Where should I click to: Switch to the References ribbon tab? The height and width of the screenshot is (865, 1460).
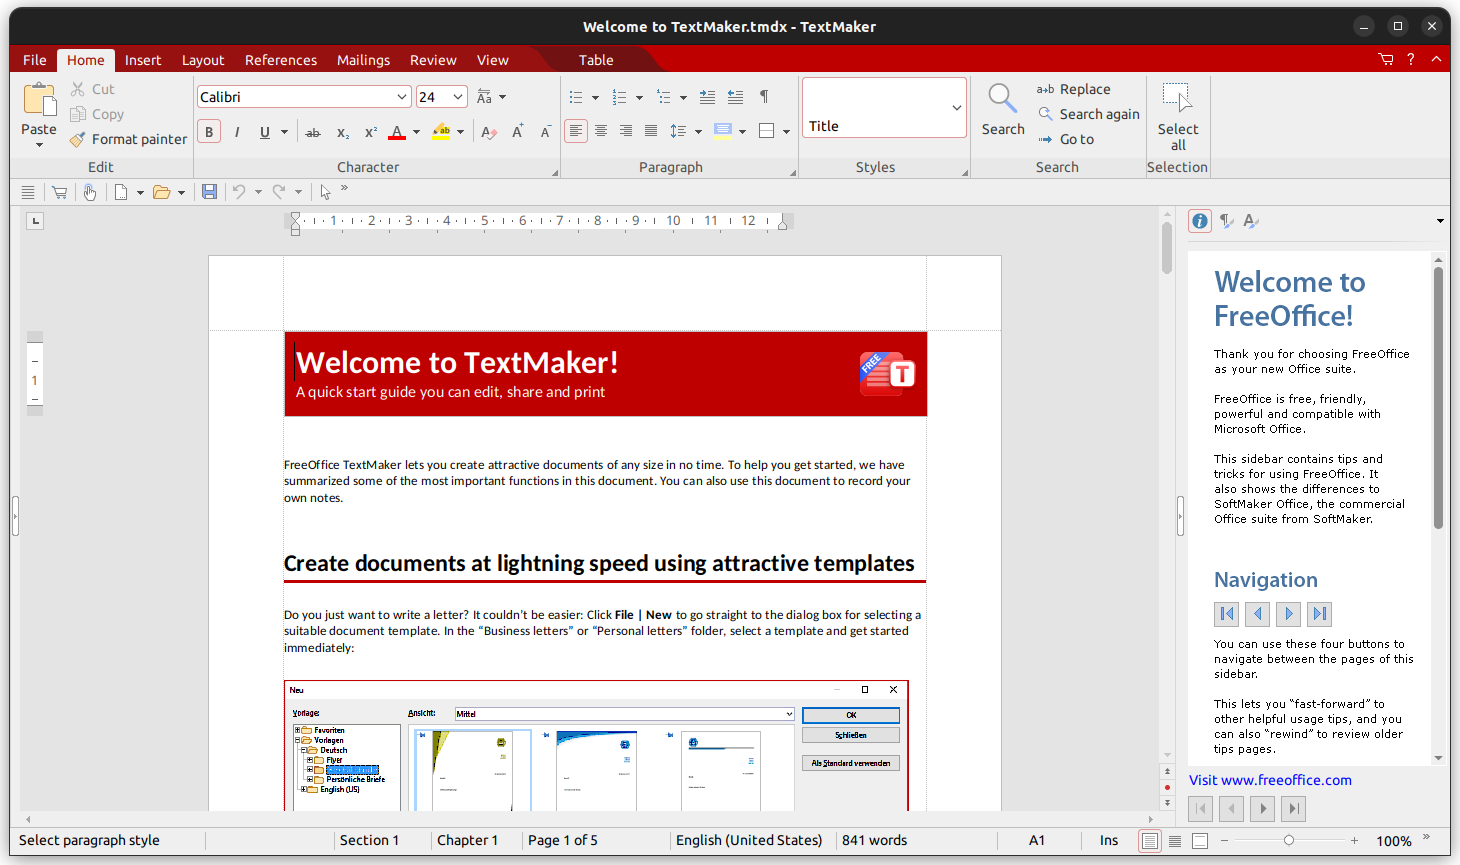pyautogui.click(x=280, y=60)
